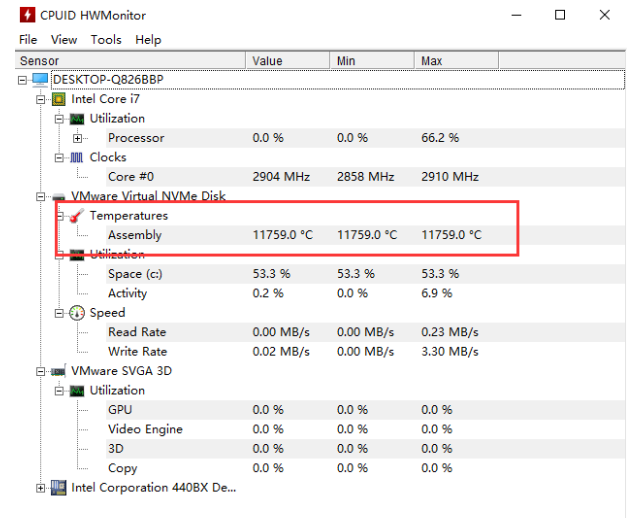Select the Intel Core i7 label
This screenshot has width=627, height=518.
pyautogui.click(x=105, y=99)
